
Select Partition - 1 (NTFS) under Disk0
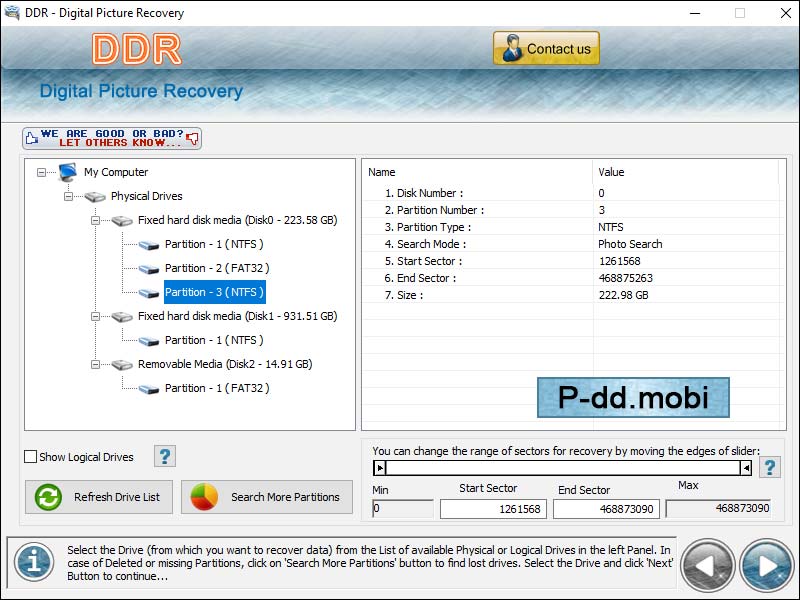tap(214, 244)
